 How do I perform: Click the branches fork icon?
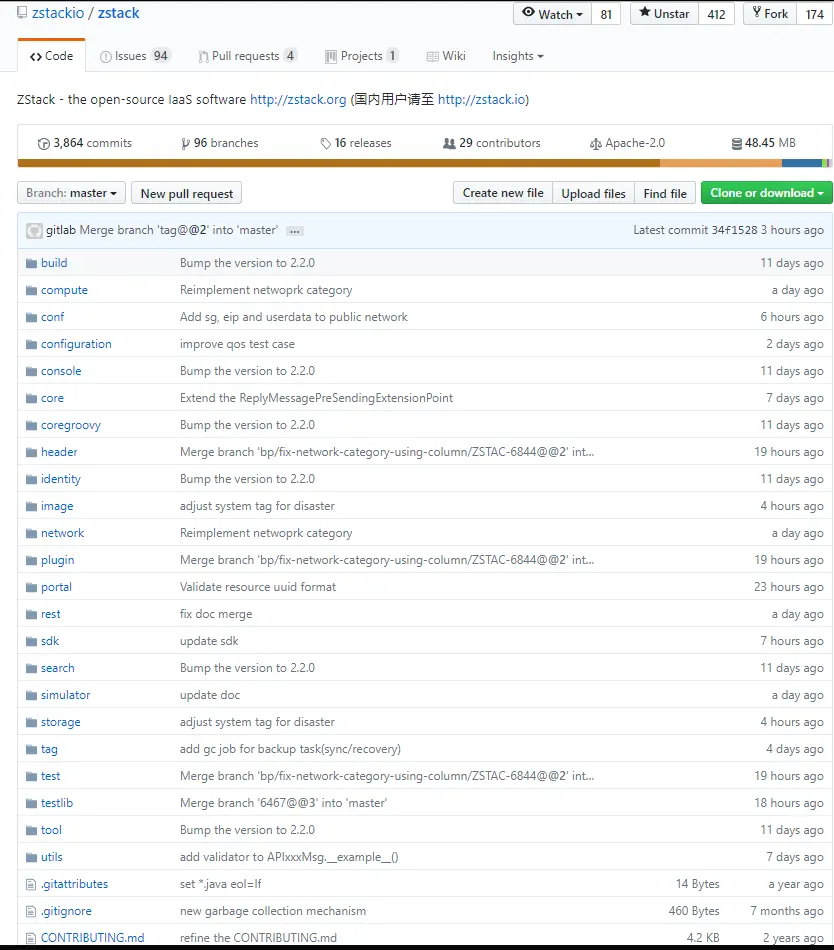click(185, 144)
